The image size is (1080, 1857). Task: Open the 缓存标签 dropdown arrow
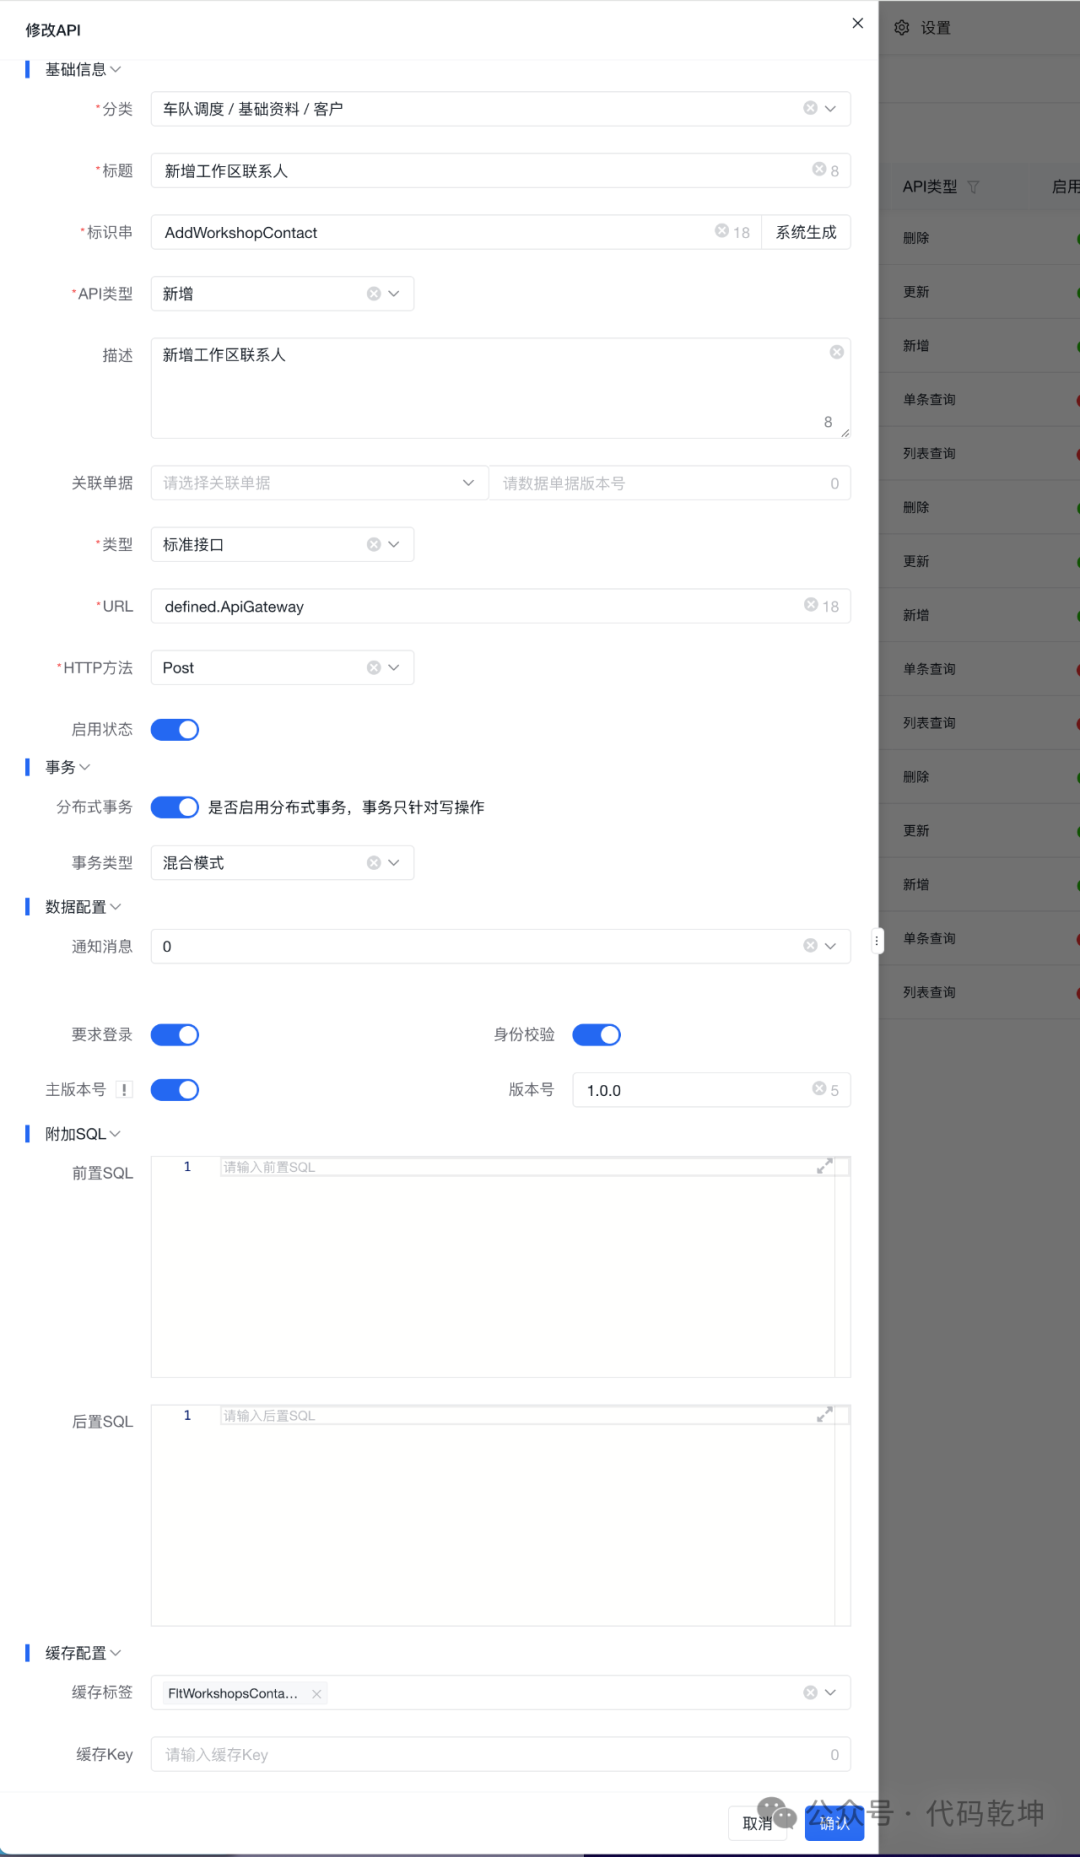click(830, 1692)
